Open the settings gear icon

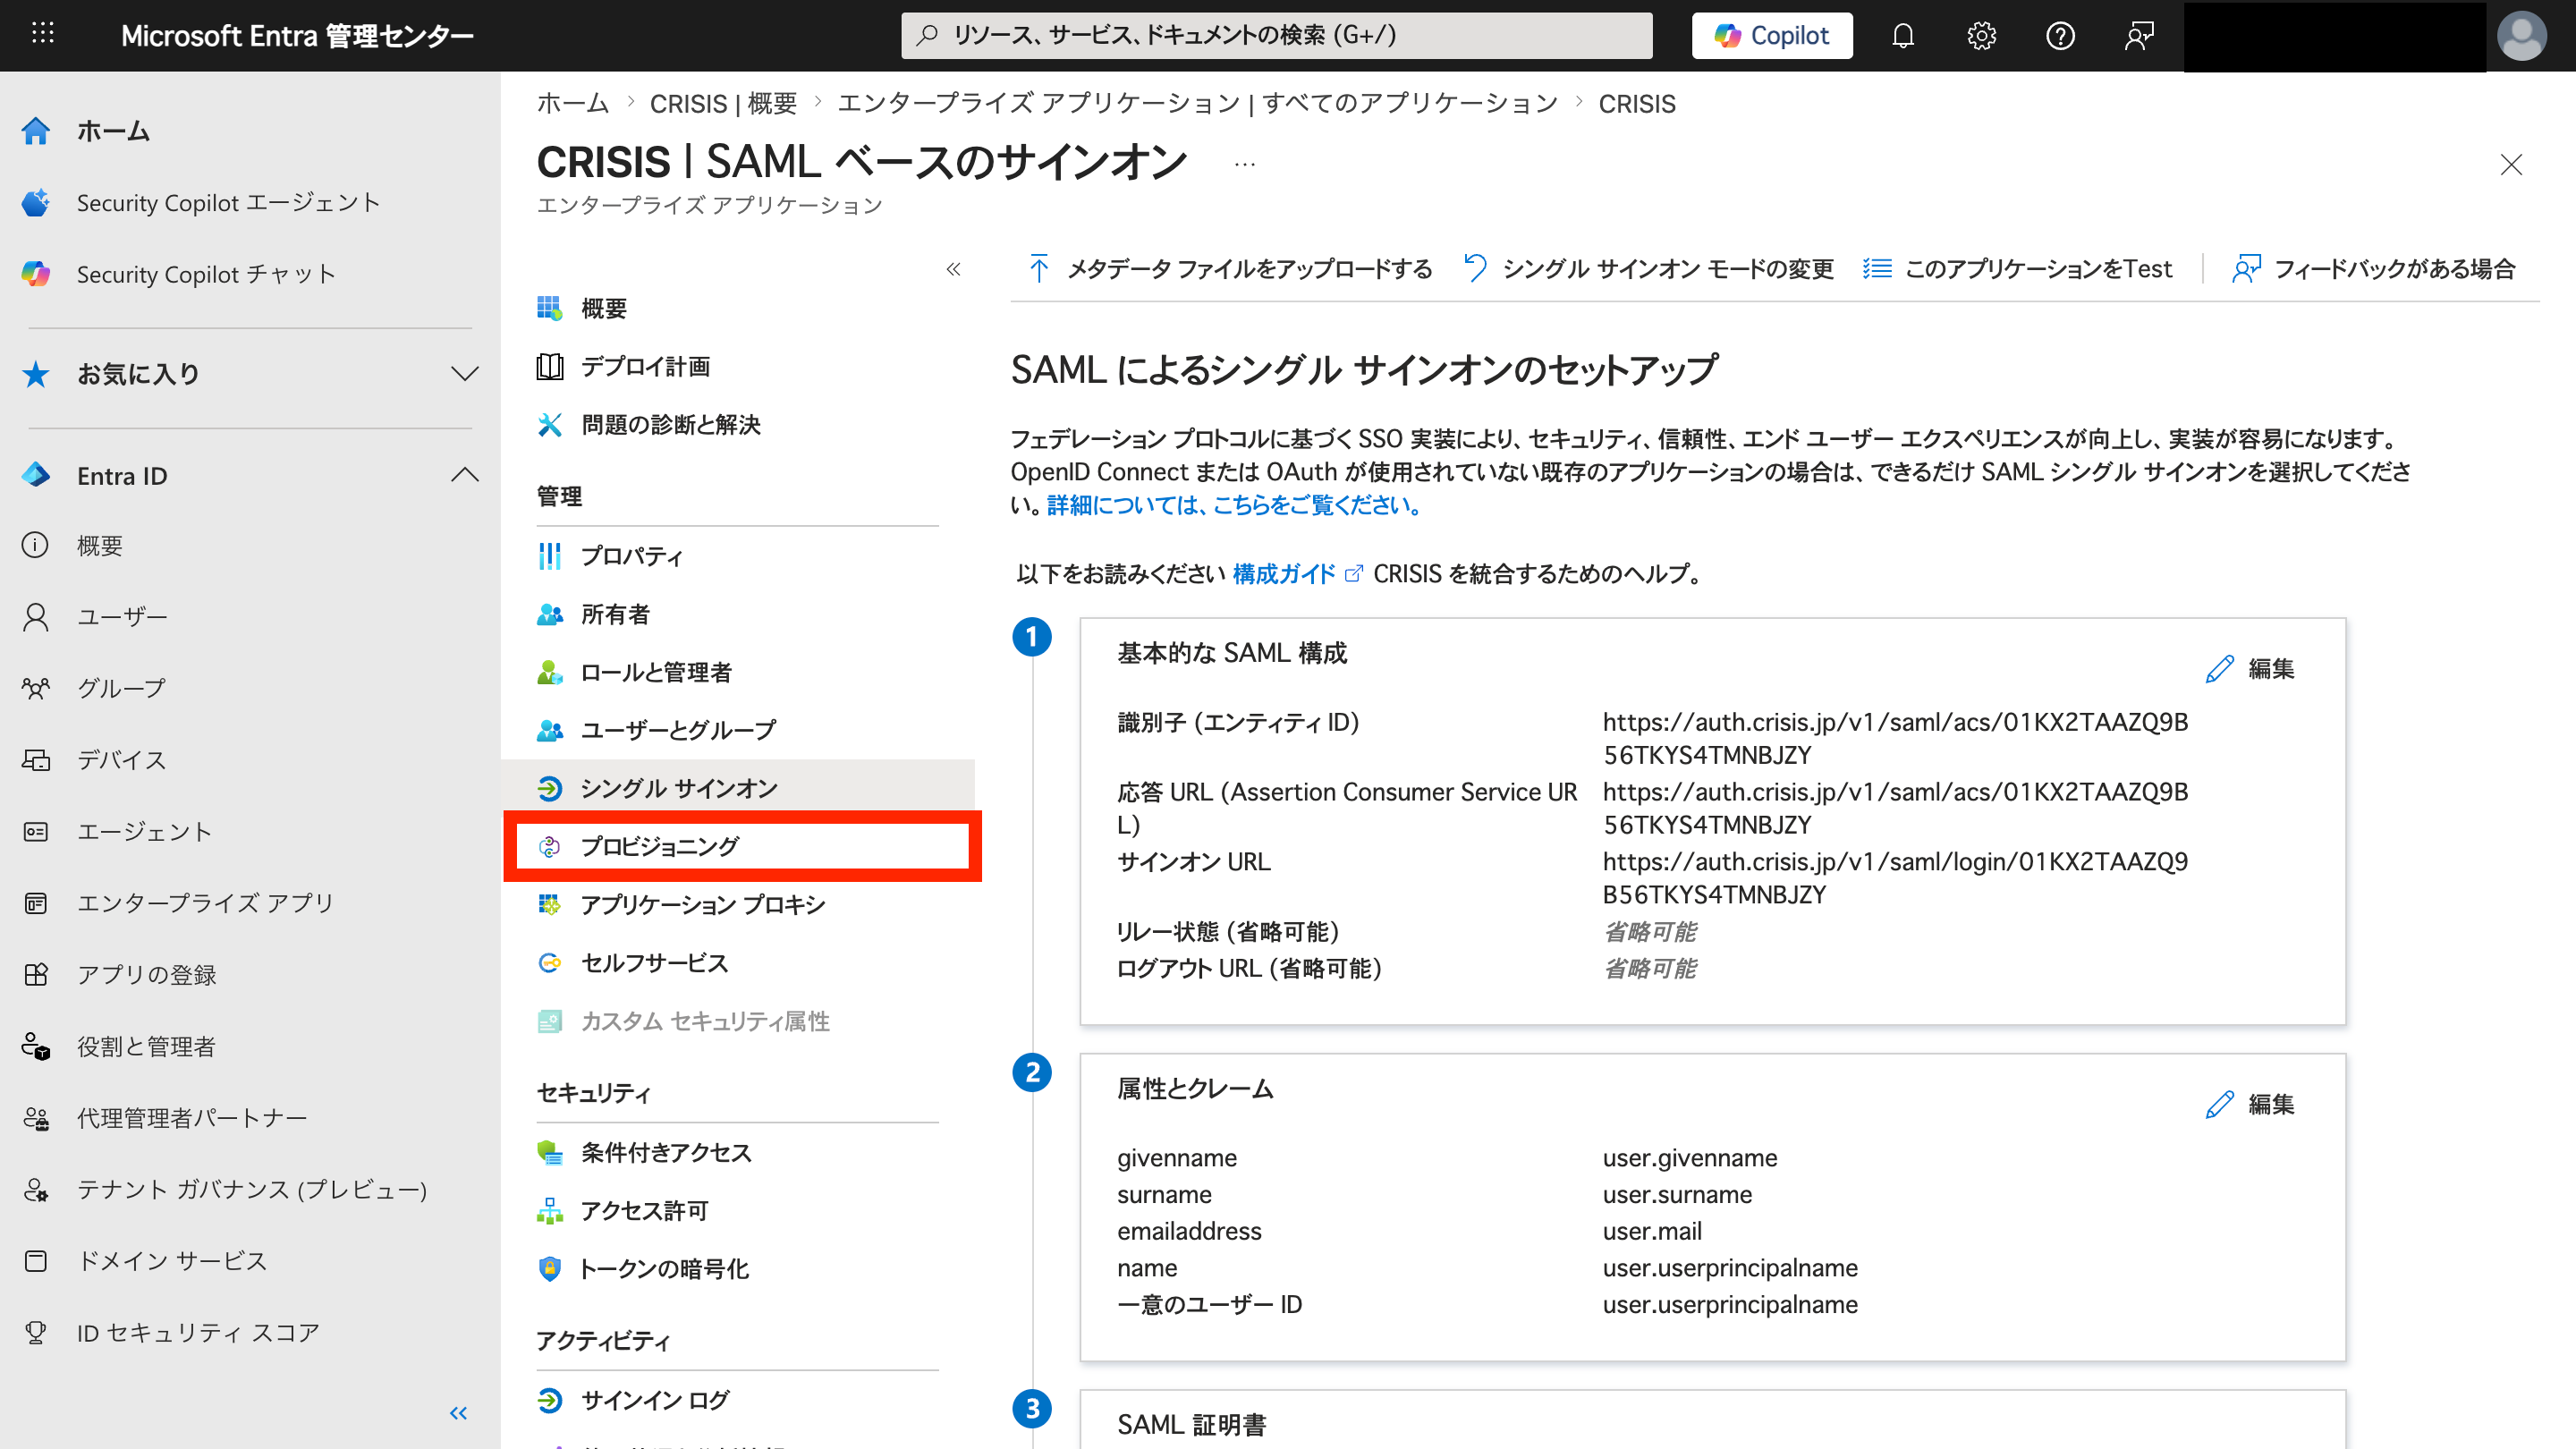pos(1981,36)
